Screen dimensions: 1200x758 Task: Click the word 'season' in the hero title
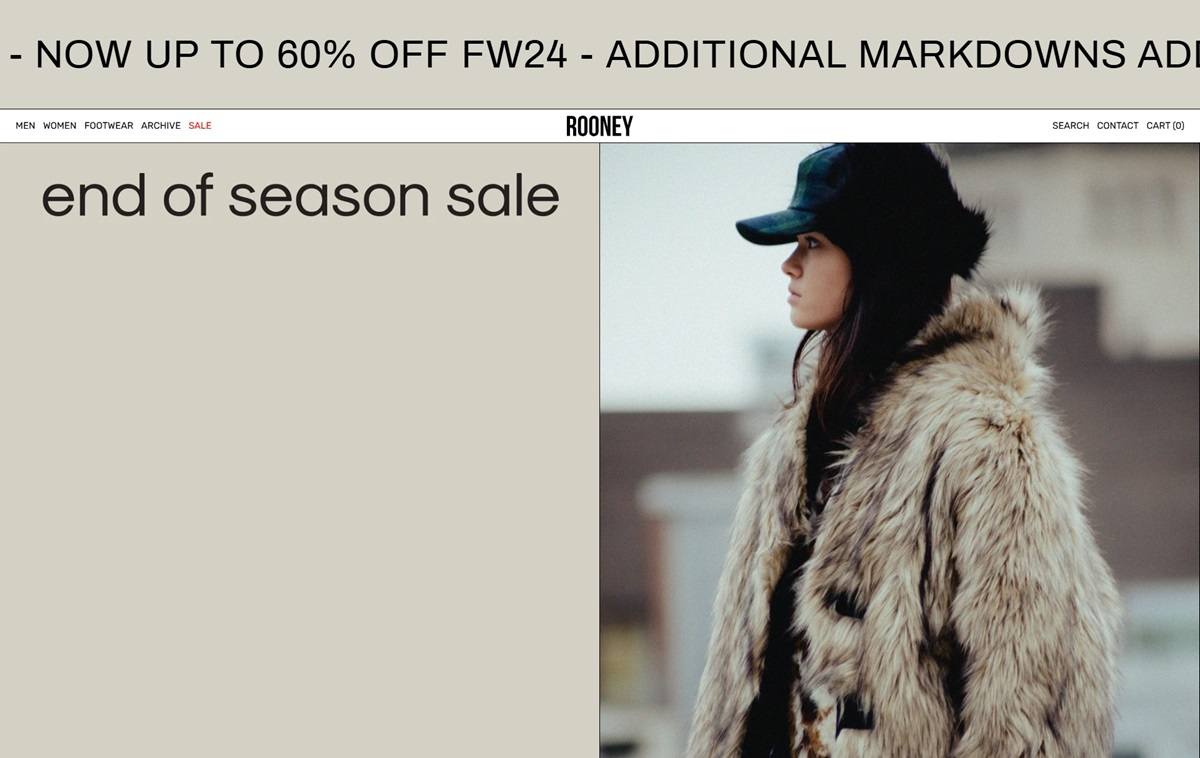329,197
